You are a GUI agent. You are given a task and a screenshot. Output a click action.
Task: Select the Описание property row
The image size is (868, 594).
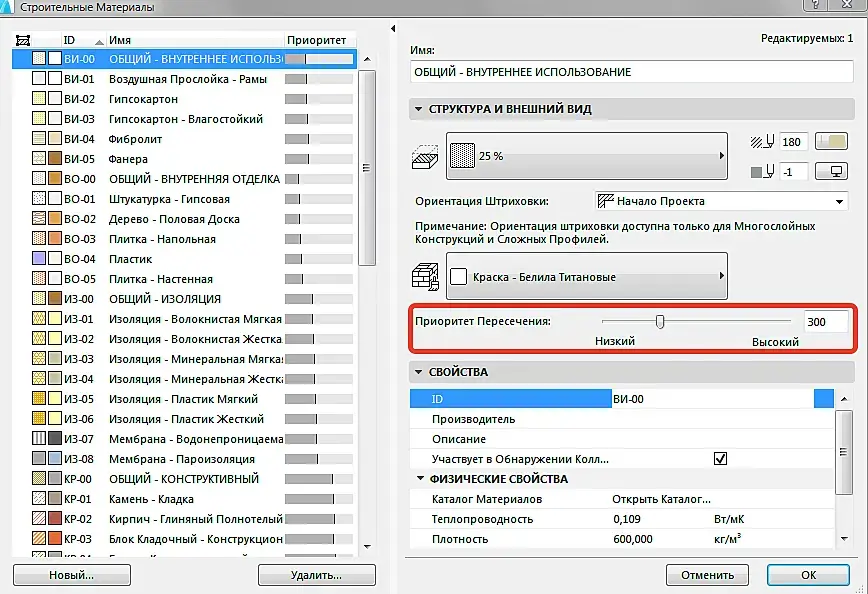(622, 439)
